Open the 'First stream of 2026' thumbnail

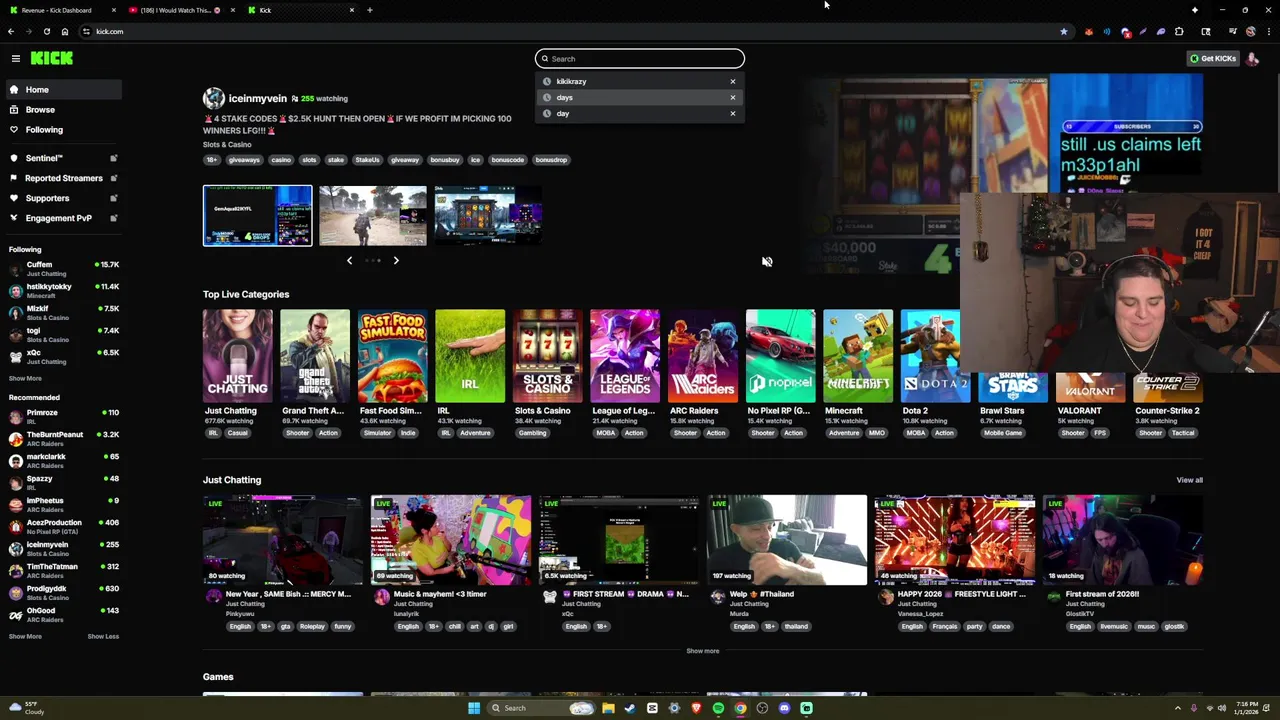[x=1123, y=540]
